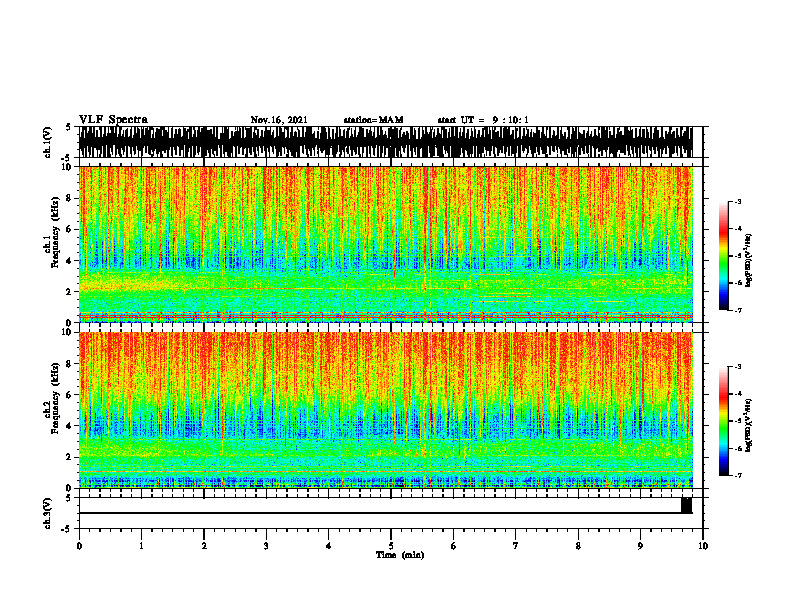792x612 pixels.
Task: Click the ch.2 "Frequency (kHz)" axis label
Action: point(55,398)
